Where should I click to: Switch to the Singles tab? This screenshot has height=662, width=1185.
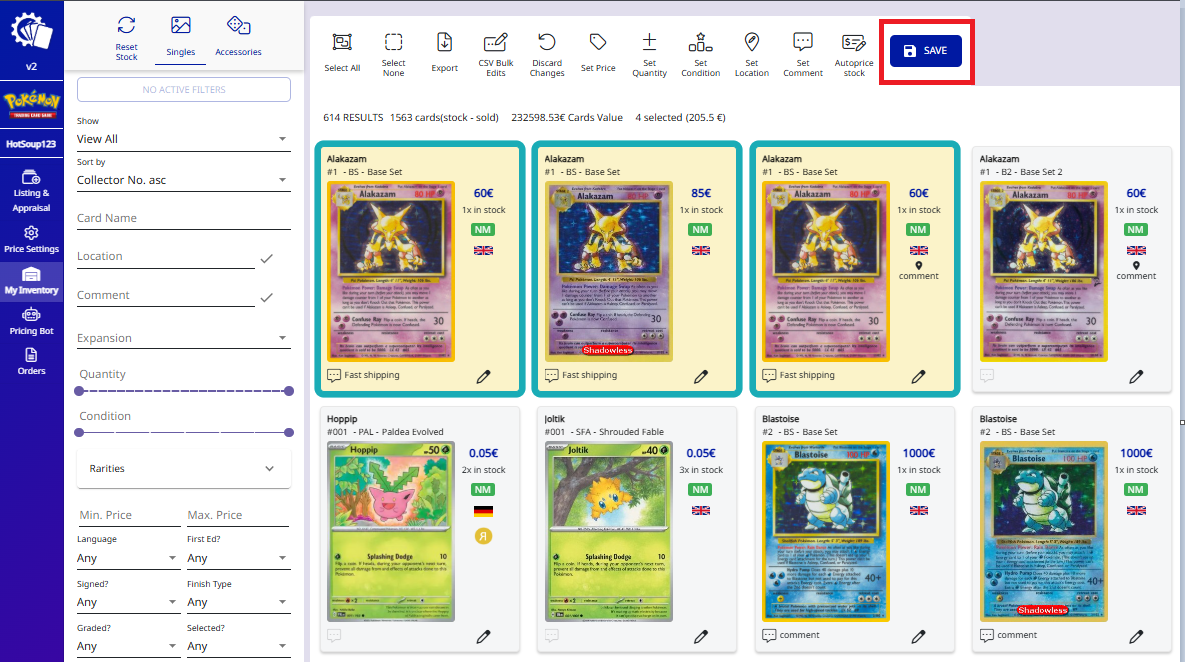(x=181, y=36)
